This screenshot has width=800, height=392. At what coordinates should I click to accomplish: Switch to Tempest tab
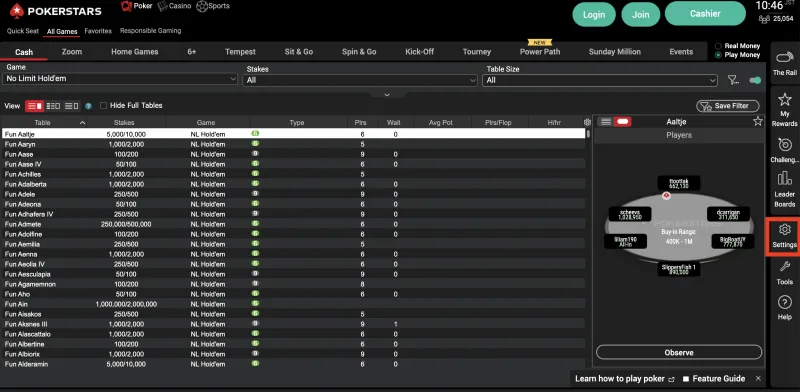coord(240,52)
